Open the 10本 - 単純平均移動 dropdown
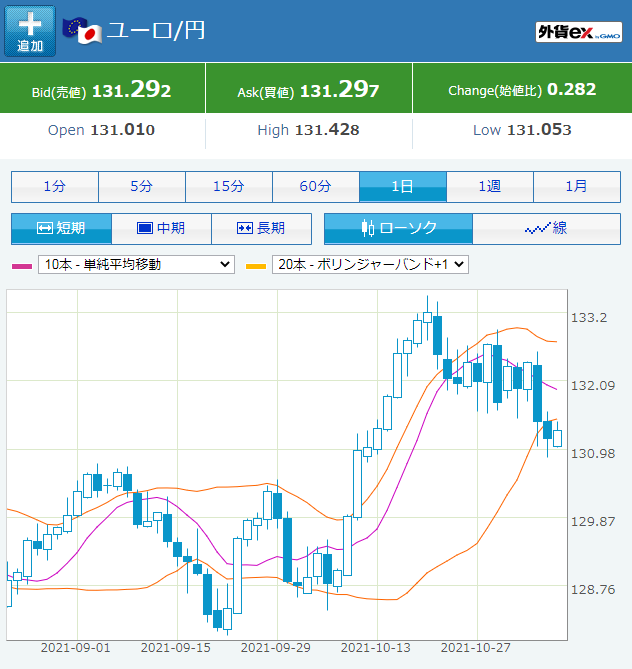 (x=137, y=265)
